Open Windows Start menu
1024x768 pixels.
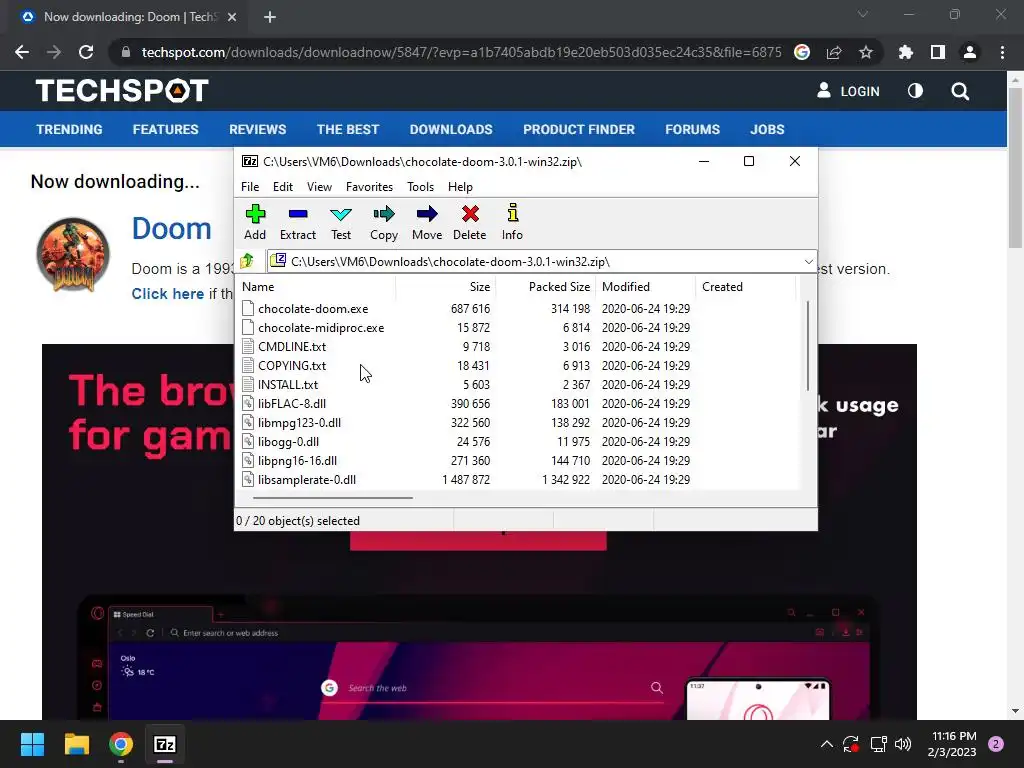(x=32, y=744)
